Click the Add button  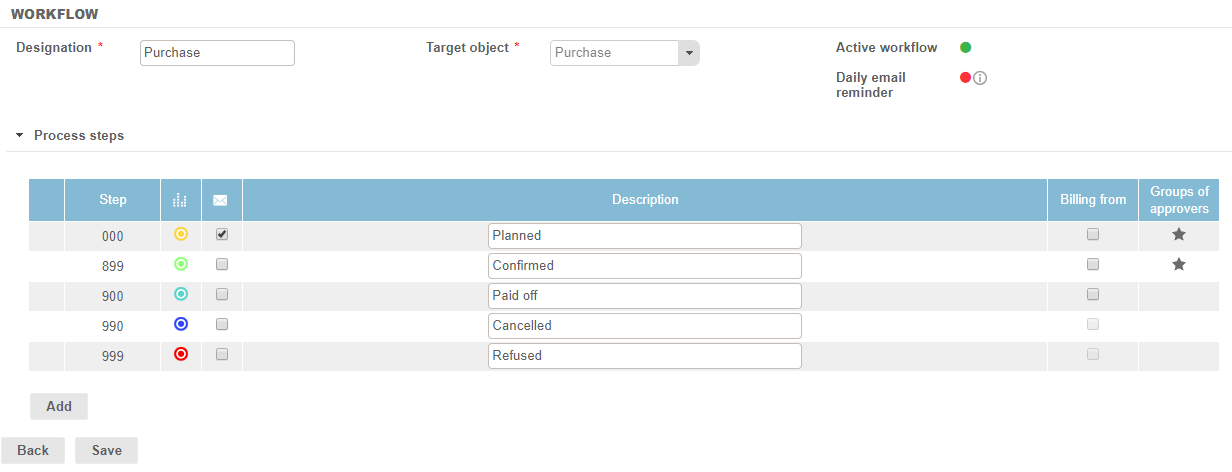[x=59, y=406]
